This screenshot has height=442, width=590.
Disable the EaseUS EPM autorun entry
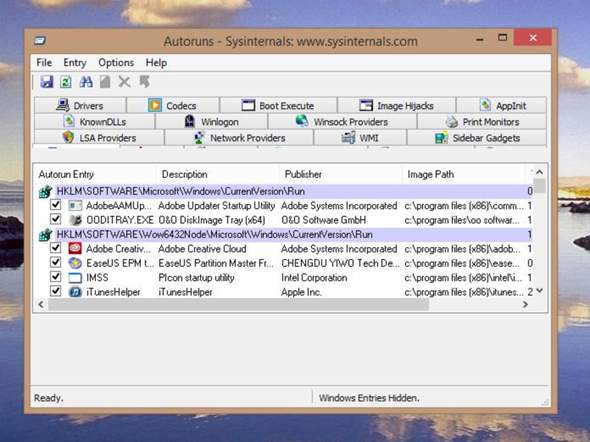tap(56, 262)
